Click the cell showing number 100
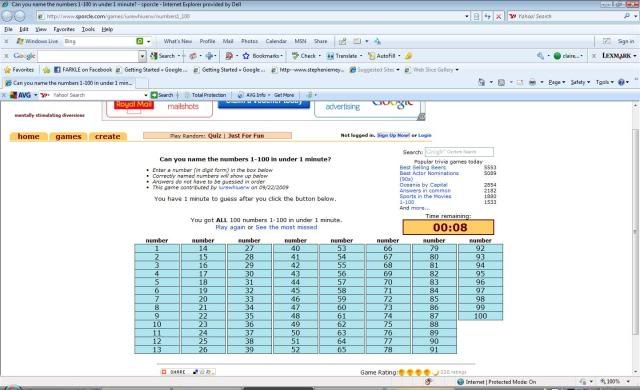The width and height of the screenshot is (640, 390). point(480,316)
